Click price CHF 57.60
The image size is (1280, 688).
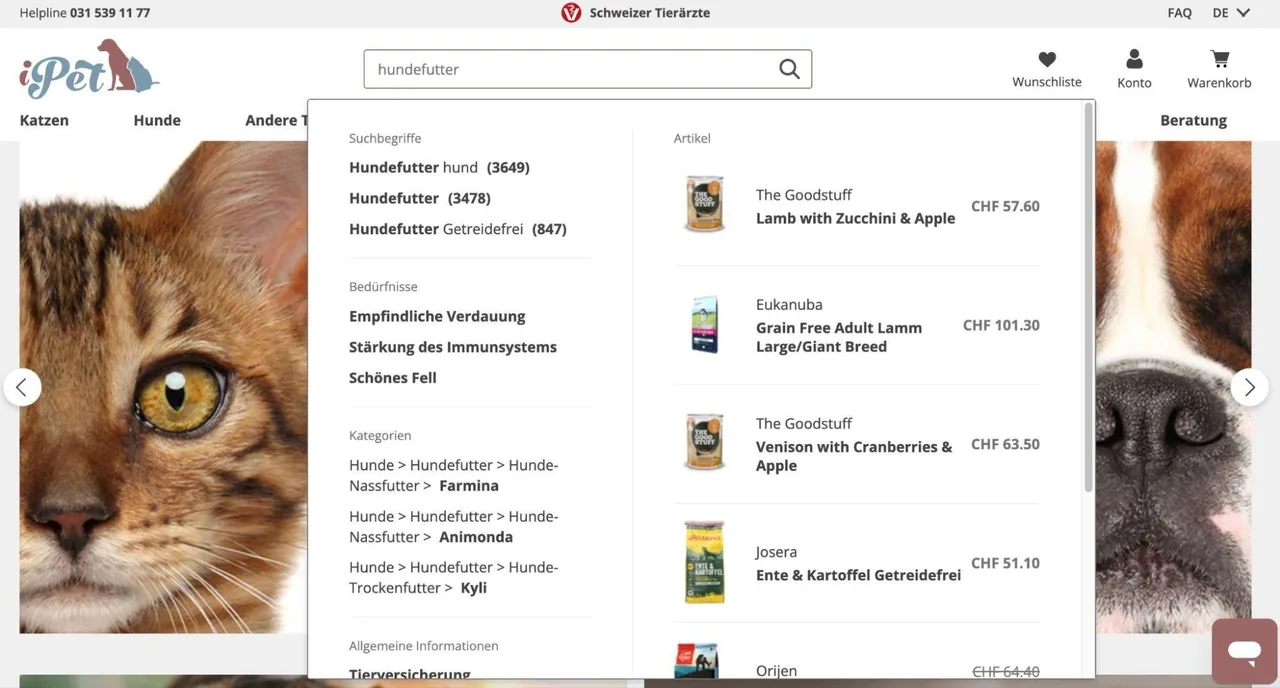point(1005,206)
